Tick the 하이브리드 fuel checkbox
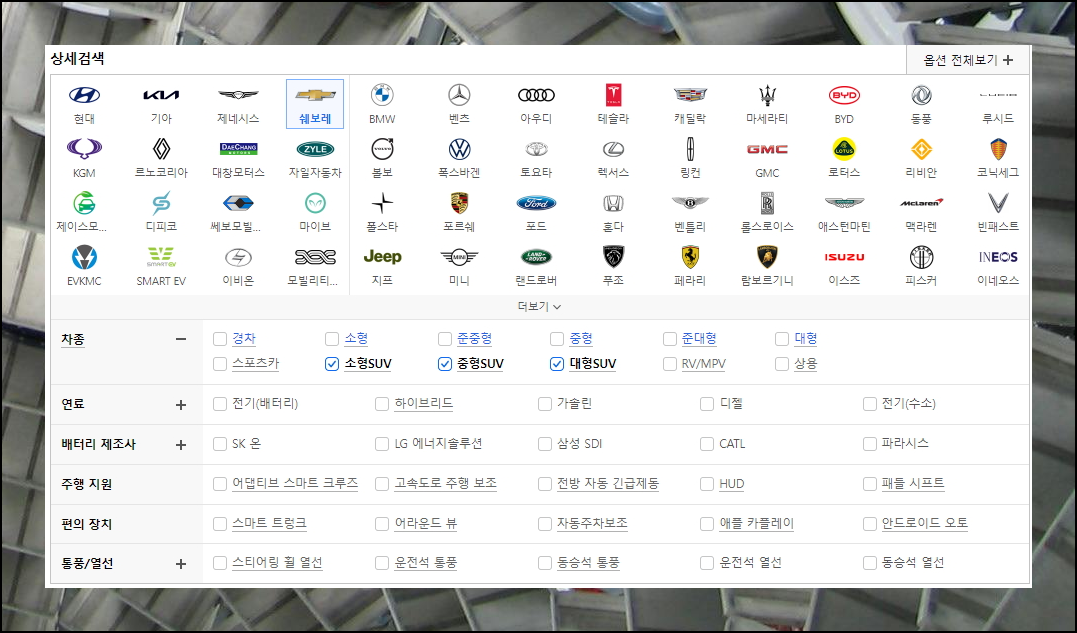The width and height of the screenshot is (1077, 633). click(382, 404)
